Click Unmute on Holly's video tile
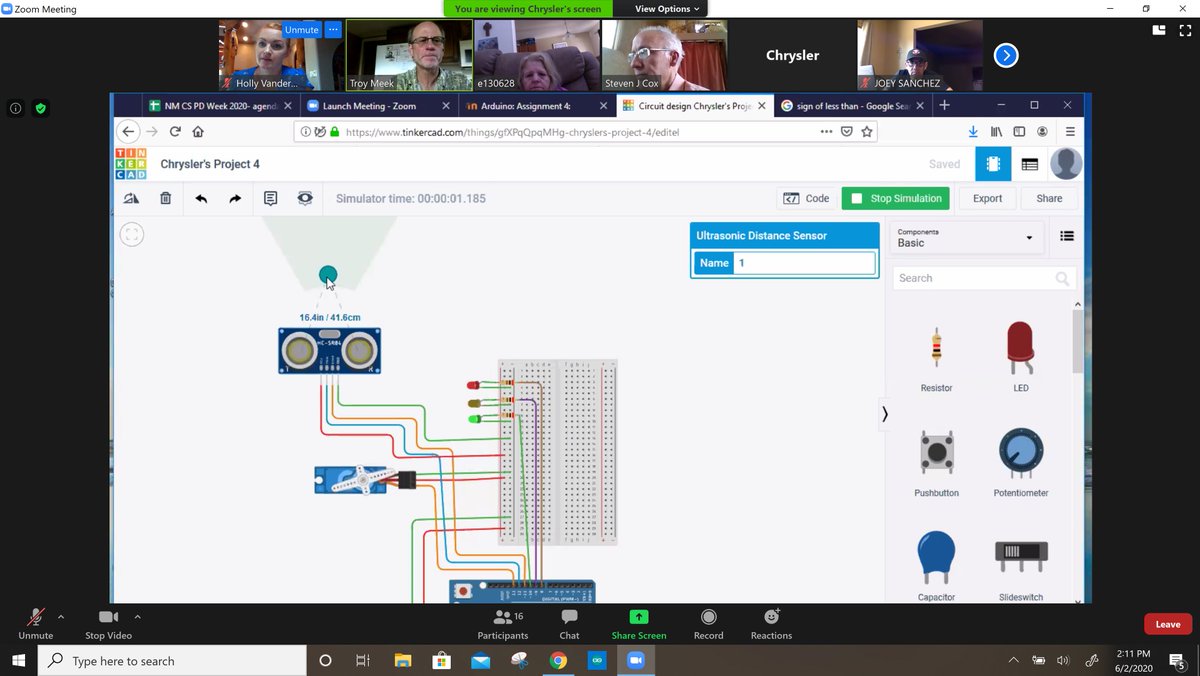Screen dimensions: 1200x676 (301, 30)
